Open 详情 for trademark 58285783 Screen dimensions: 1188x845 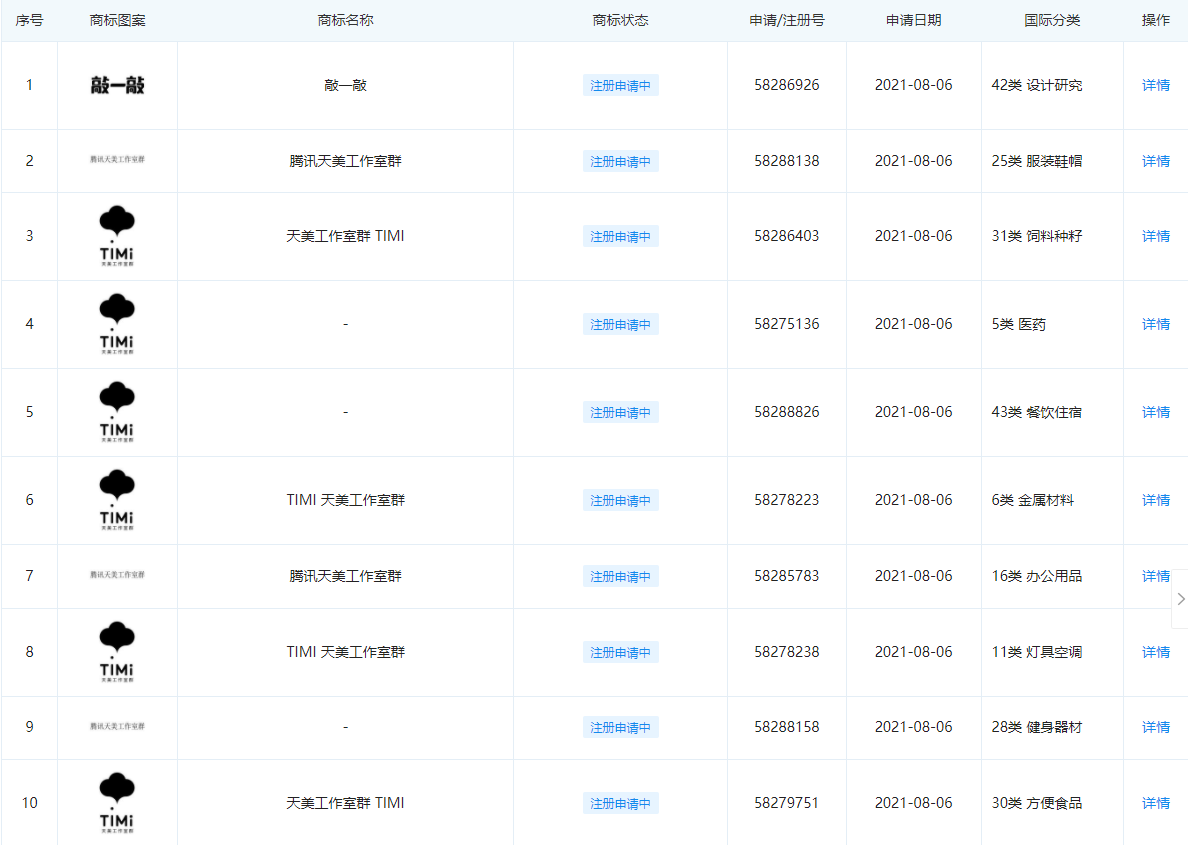click(1155, 576)
